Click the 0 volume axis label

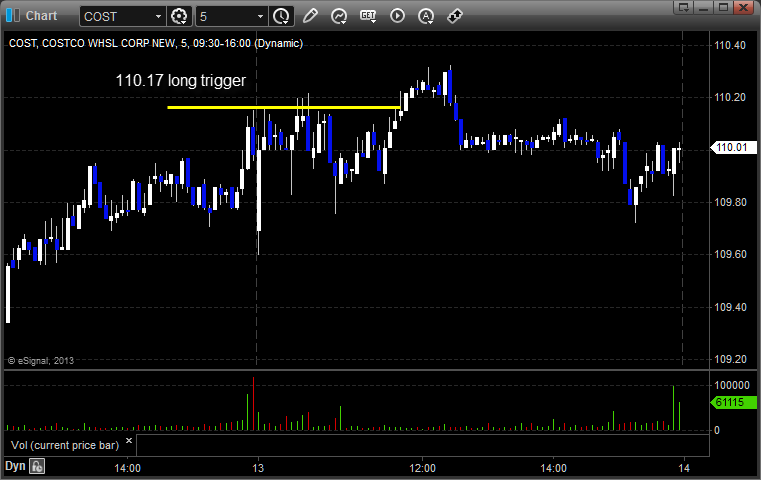[717, 430]
